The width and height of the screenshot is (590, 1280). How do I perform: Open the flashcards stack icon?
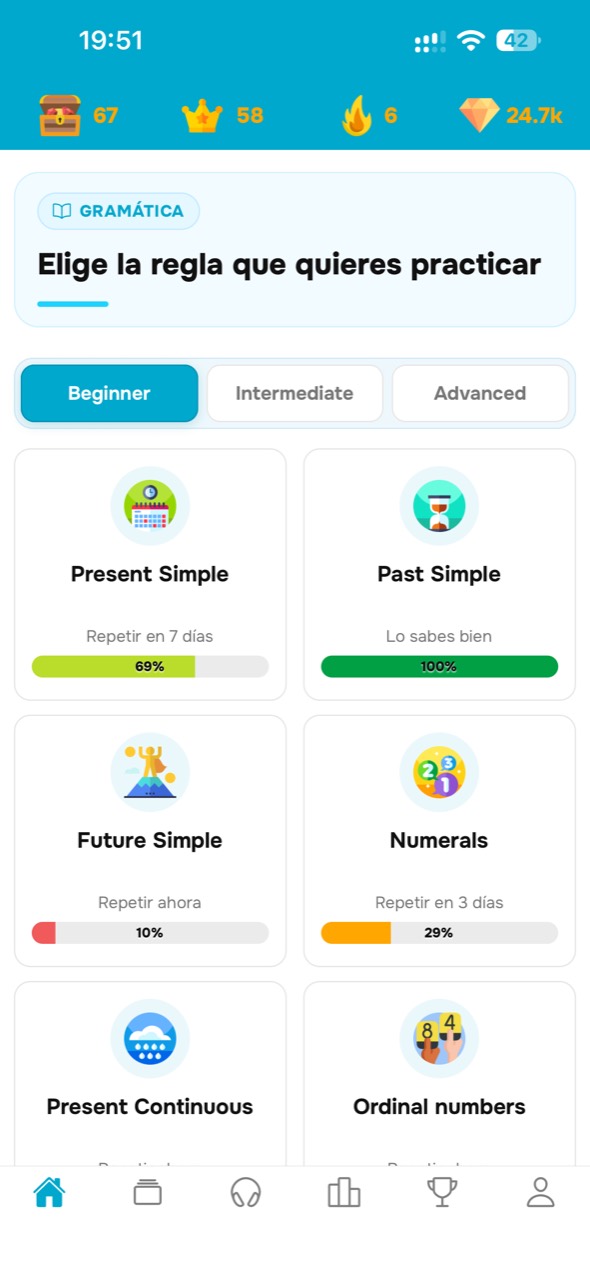[x=147, y=1192]
